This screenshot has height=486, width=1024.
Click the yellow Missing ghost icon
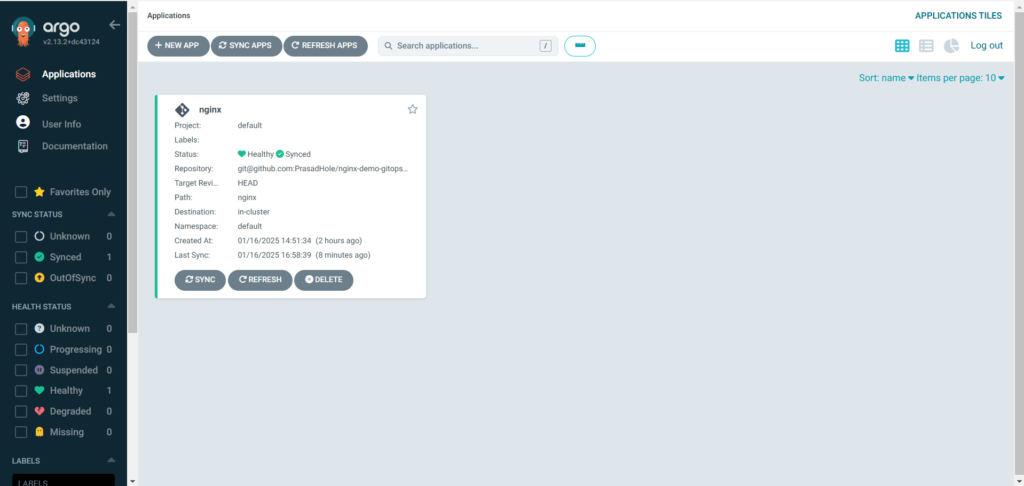click(x=39, y=432)
